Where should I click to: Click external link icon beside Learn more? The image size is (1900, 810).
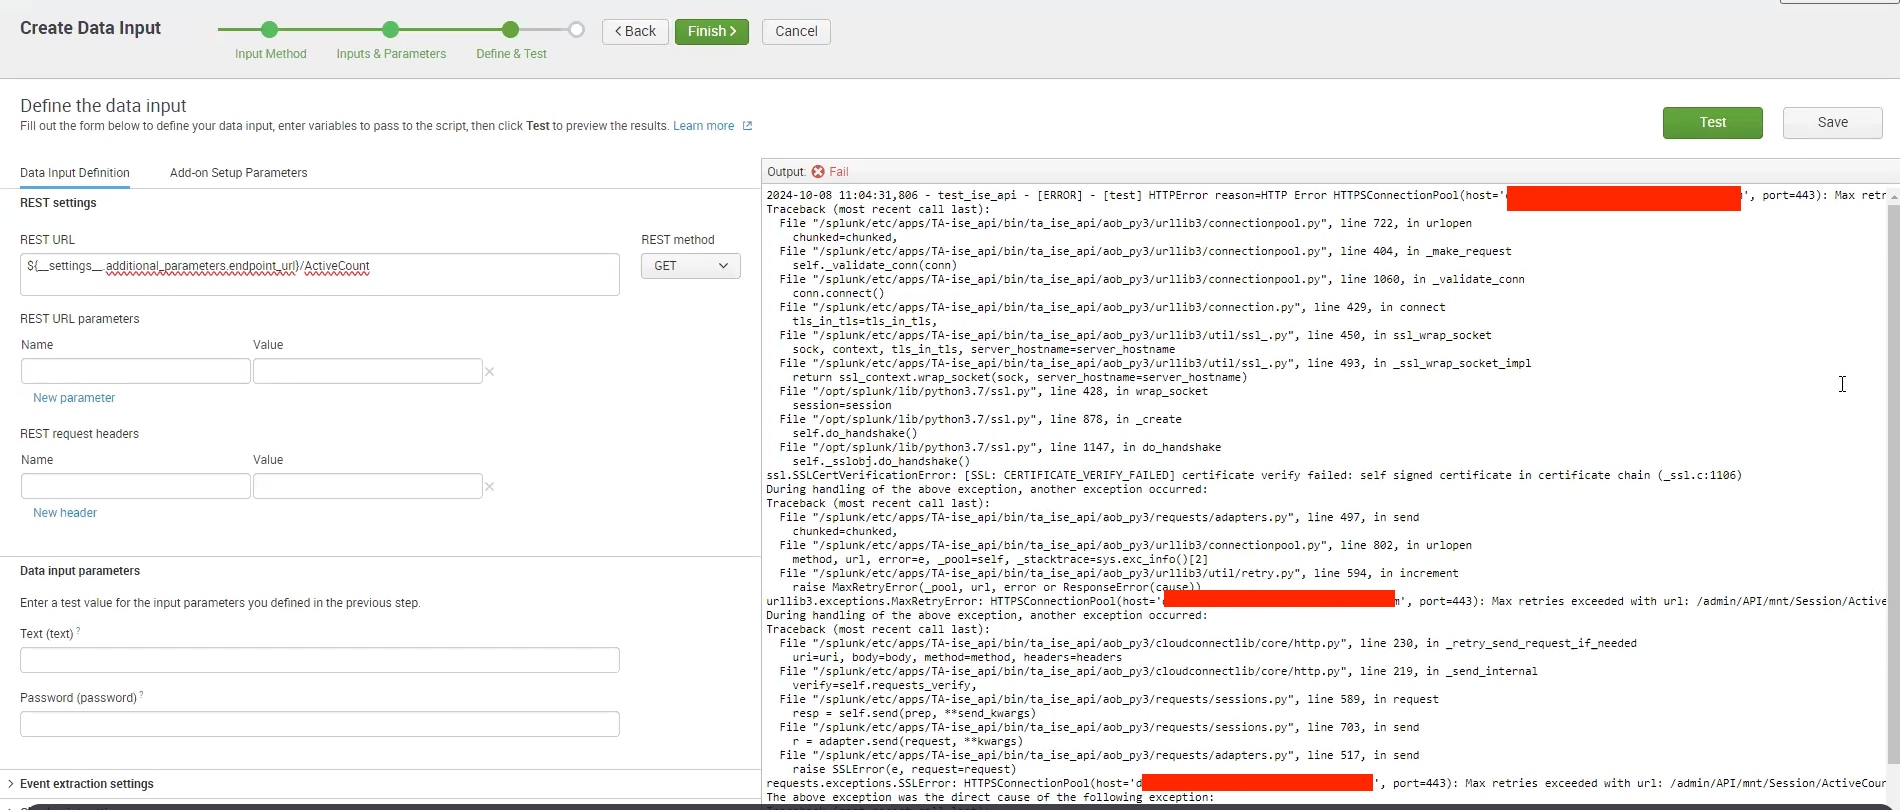(747, 126)
